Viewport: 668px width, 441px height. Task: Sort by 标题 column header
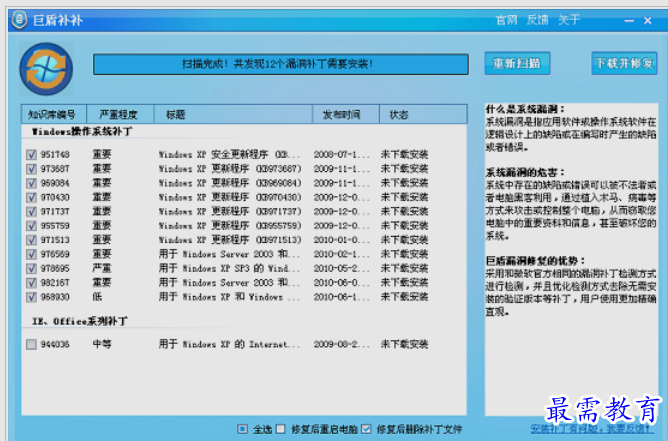click(233, 114)
